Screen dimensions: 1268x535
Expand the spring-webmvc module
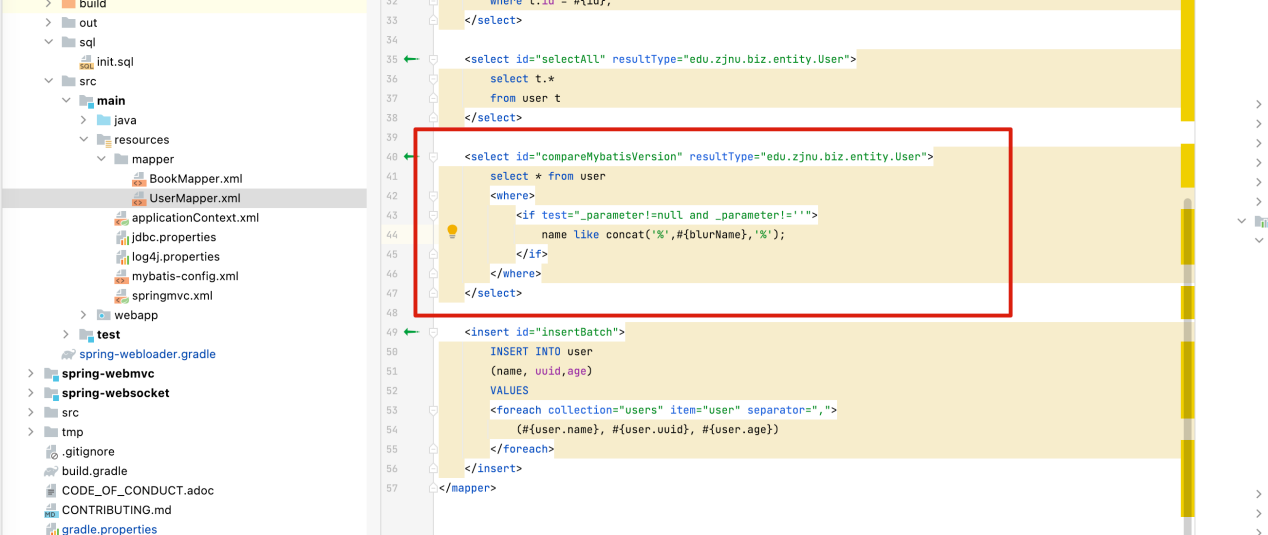coord(32,374)
